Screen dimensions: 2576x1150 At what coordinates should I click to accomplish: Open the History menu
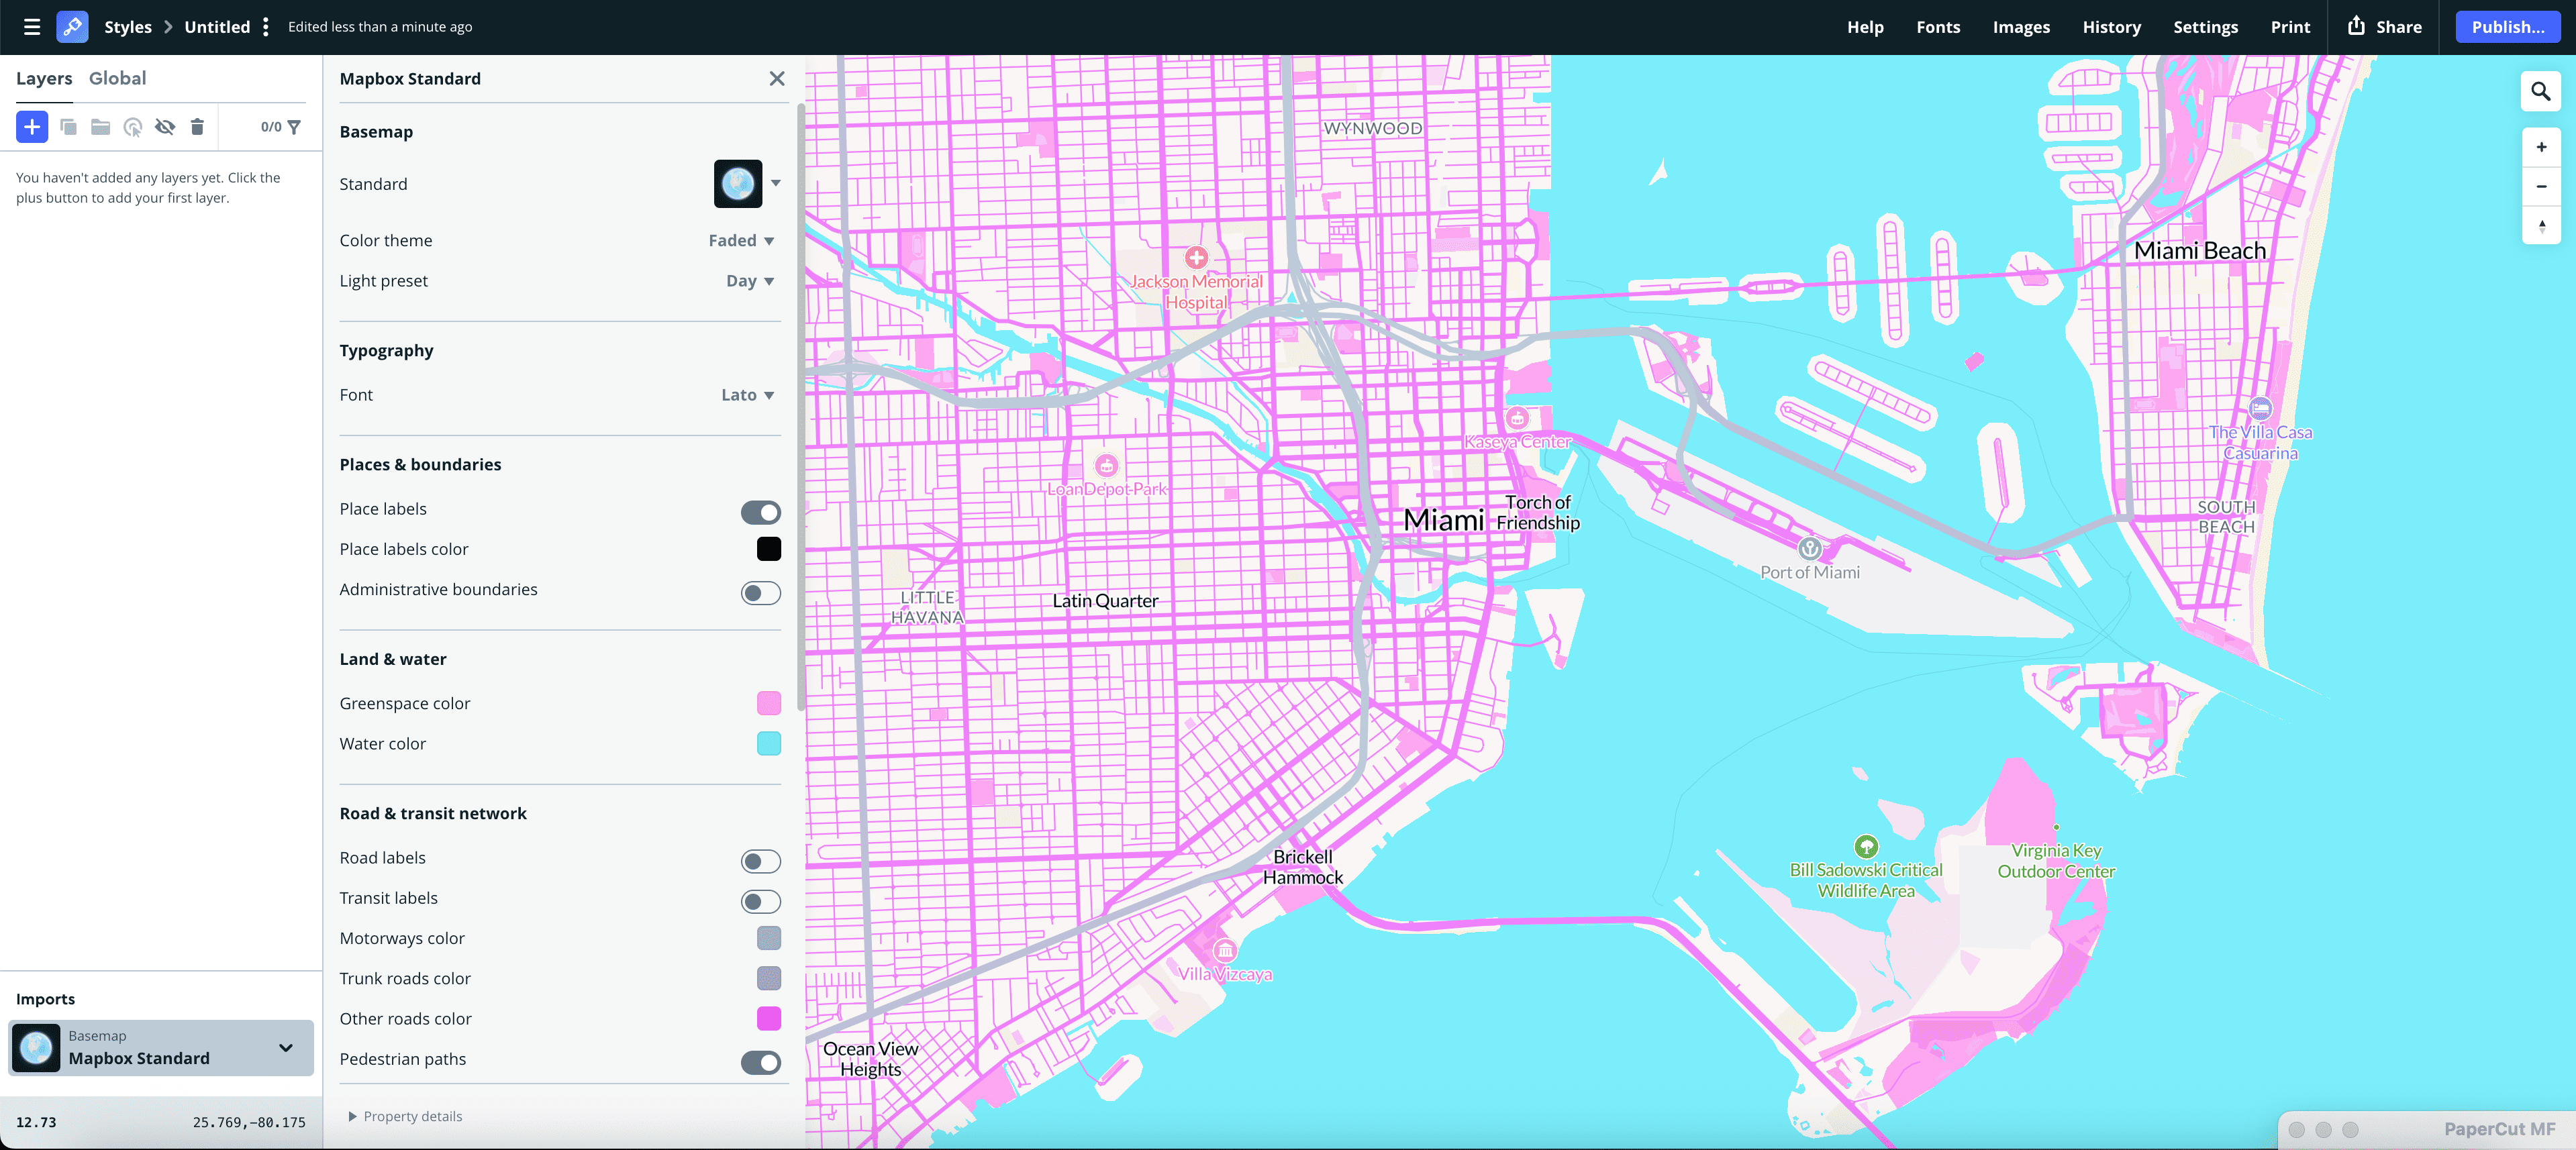pos(2111,27)
